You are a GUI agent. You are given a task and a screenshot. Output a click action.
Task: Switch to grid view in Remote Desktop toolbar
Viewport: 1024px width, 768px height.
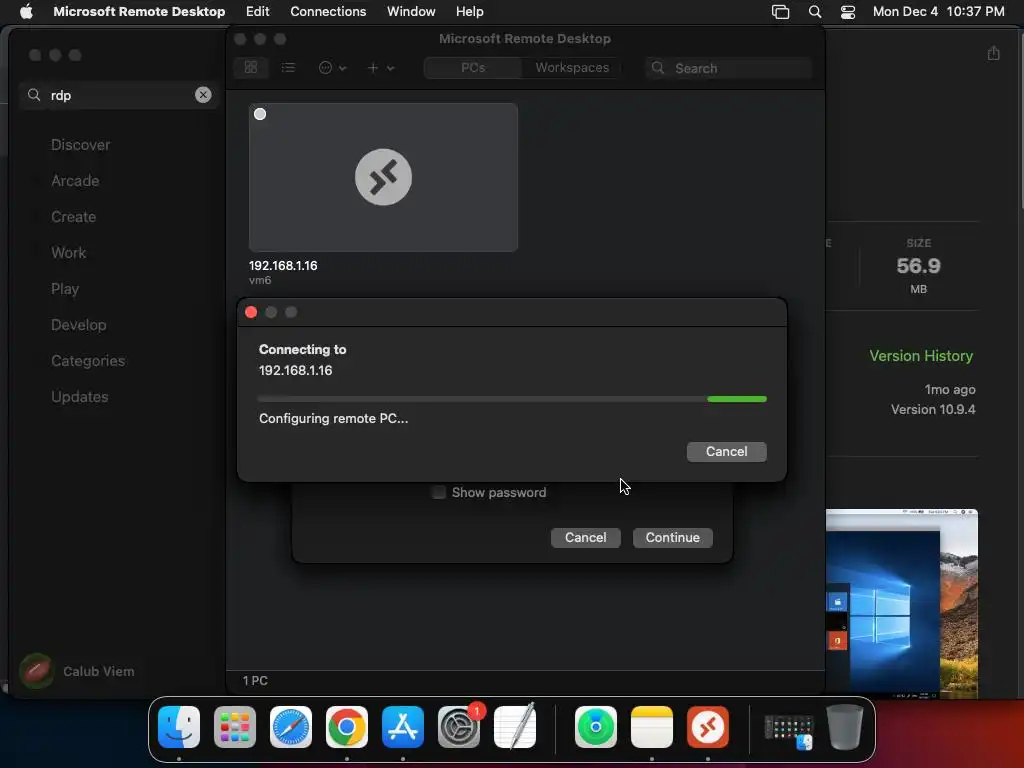[251, 67]
